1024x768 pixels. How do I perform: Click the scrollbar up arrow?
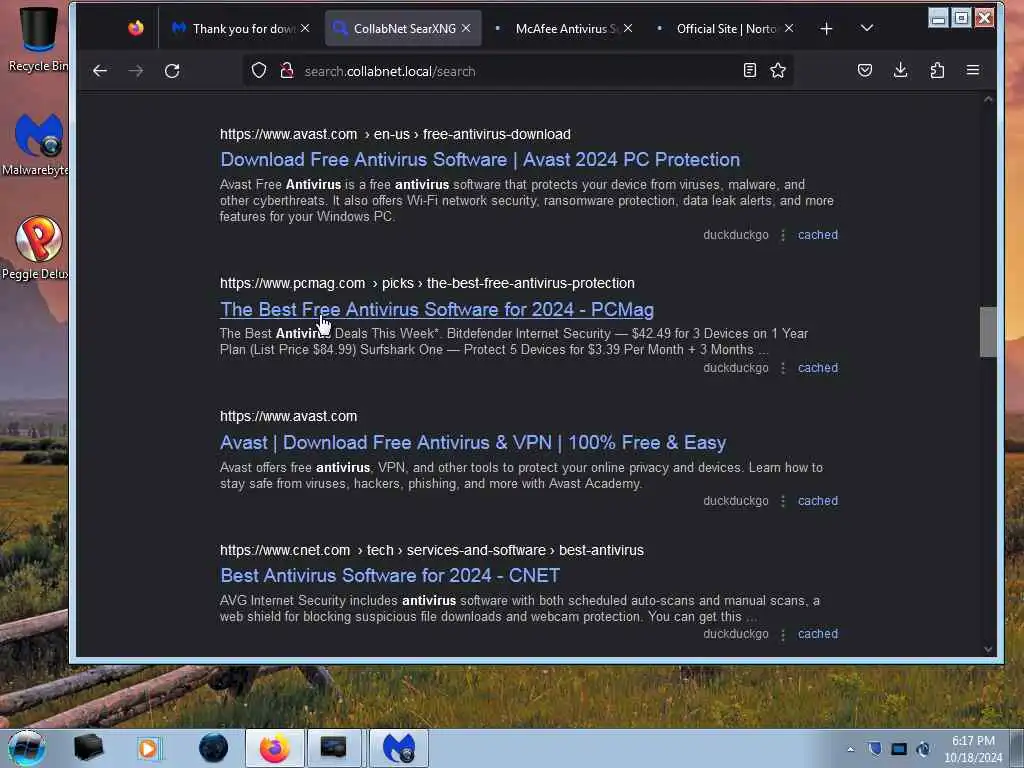tap(988, 100)
